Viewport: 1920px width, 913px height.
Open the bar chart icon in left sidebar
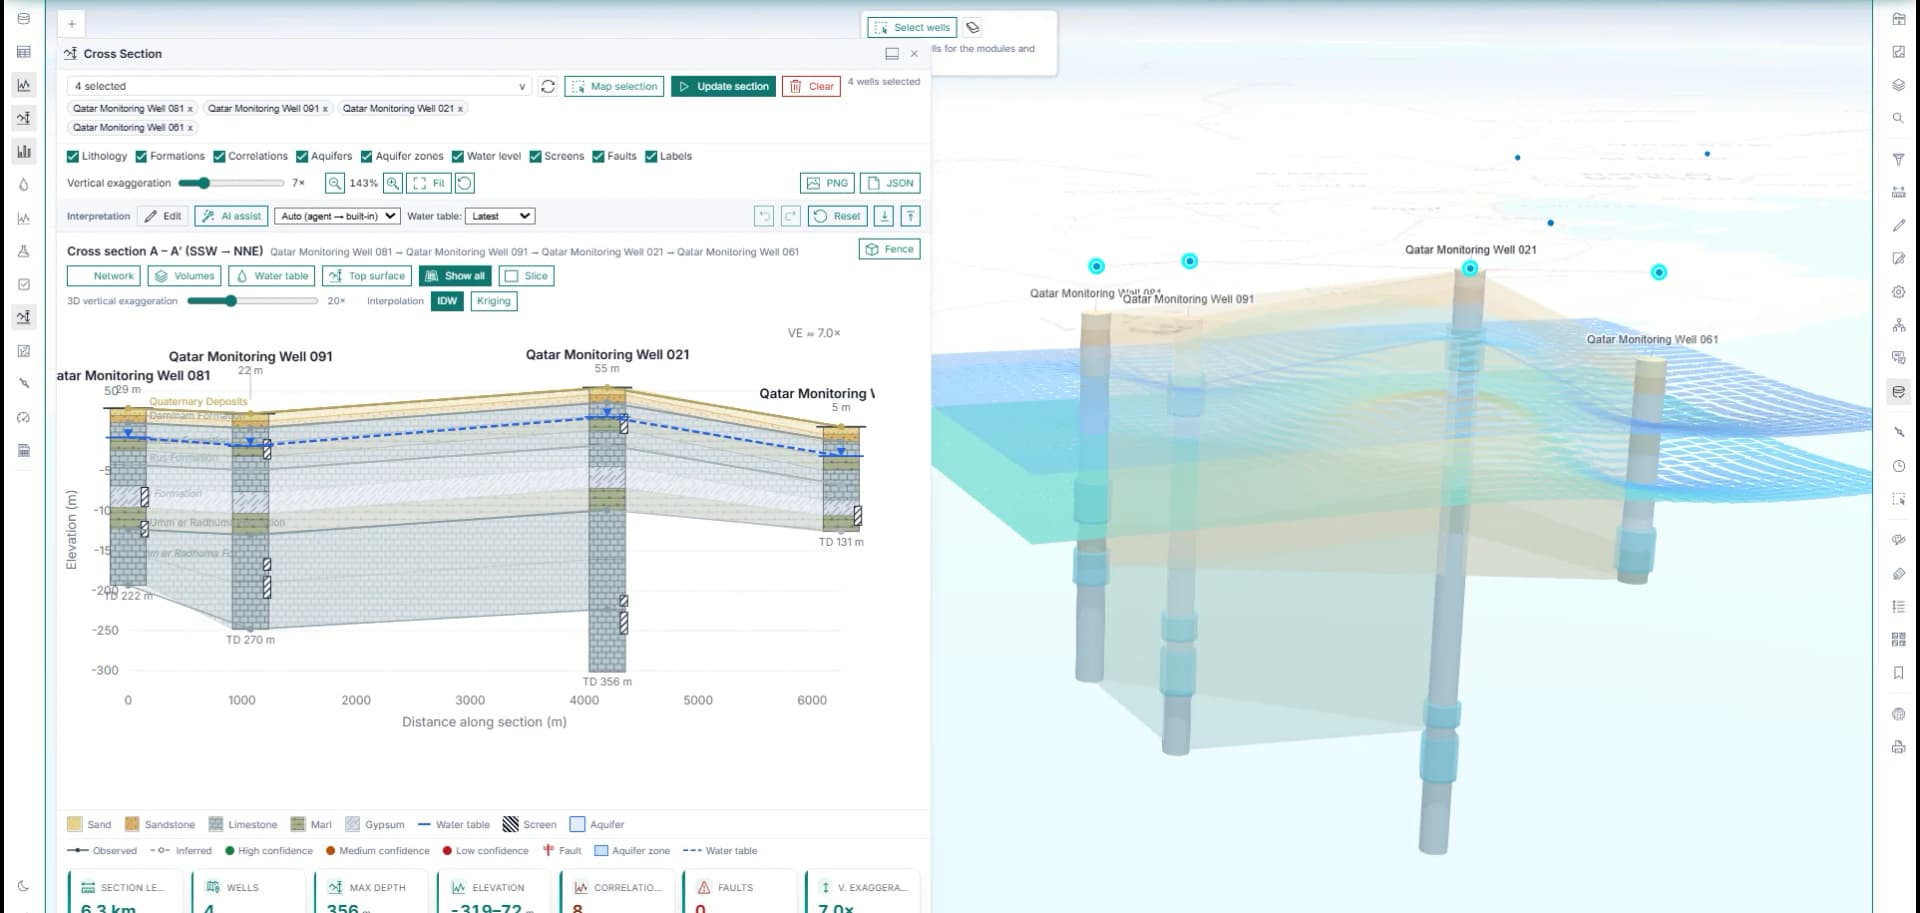pos(24,151)
